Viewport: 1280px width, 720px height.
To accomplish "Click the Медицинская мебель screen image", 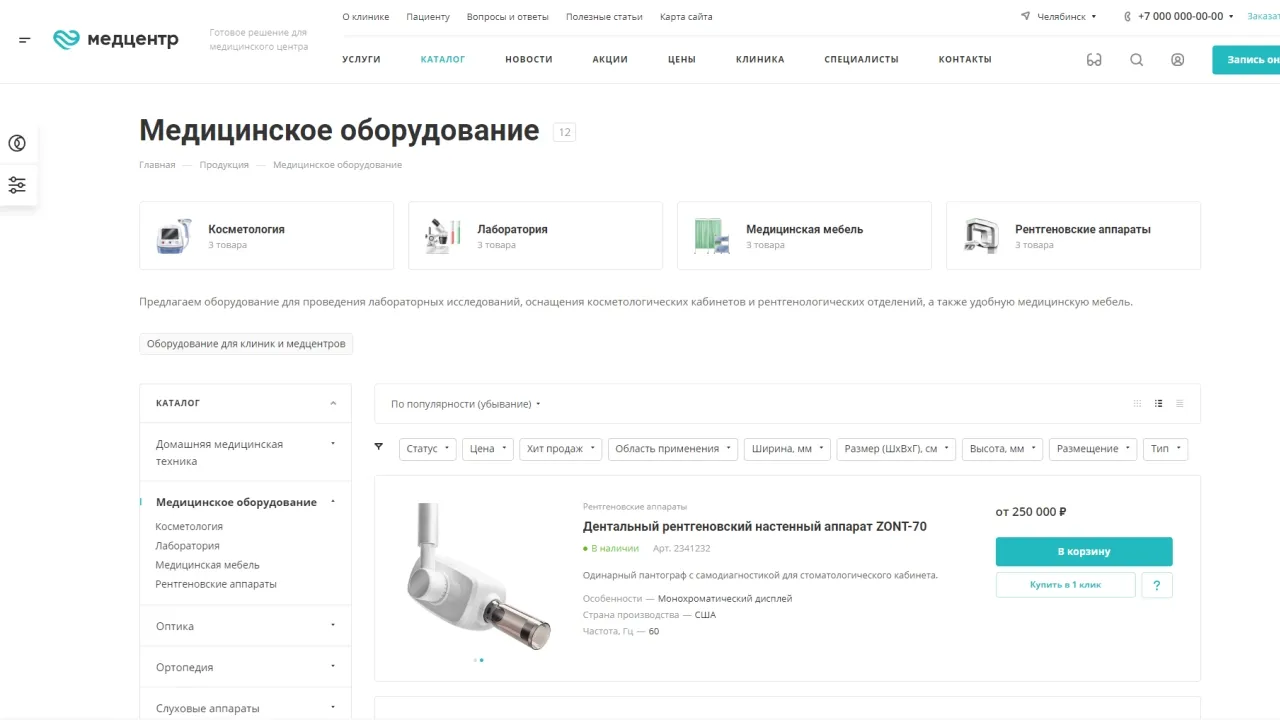I will 712,236.
